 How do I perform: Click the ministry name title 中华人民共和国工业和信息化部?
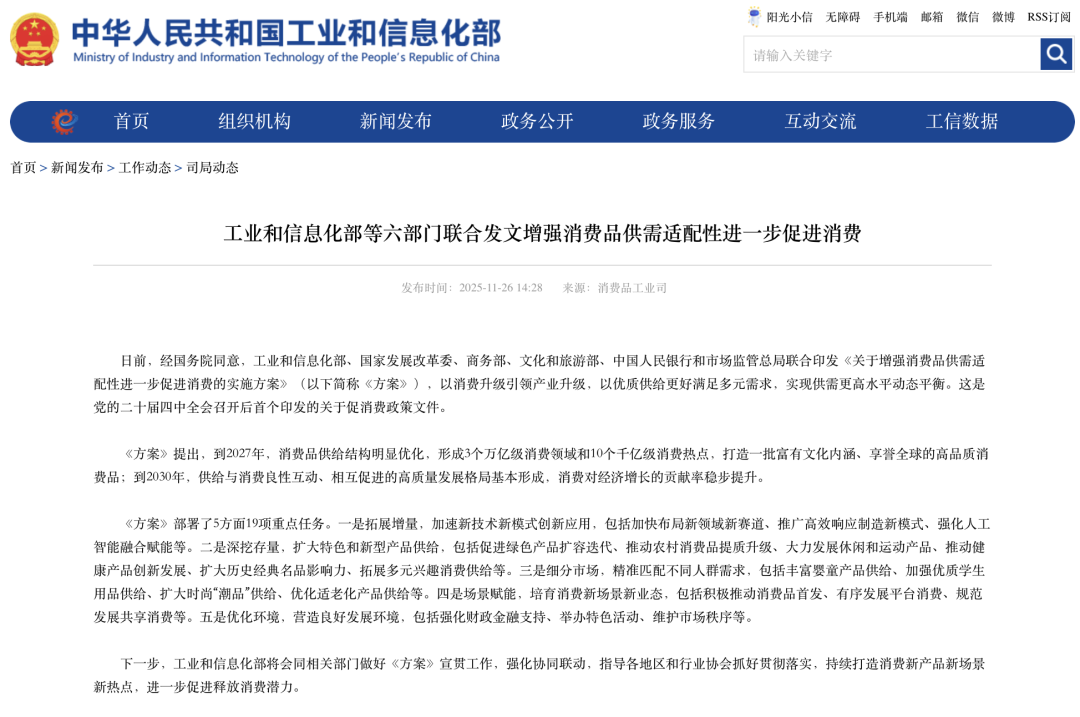pos(286,32)
